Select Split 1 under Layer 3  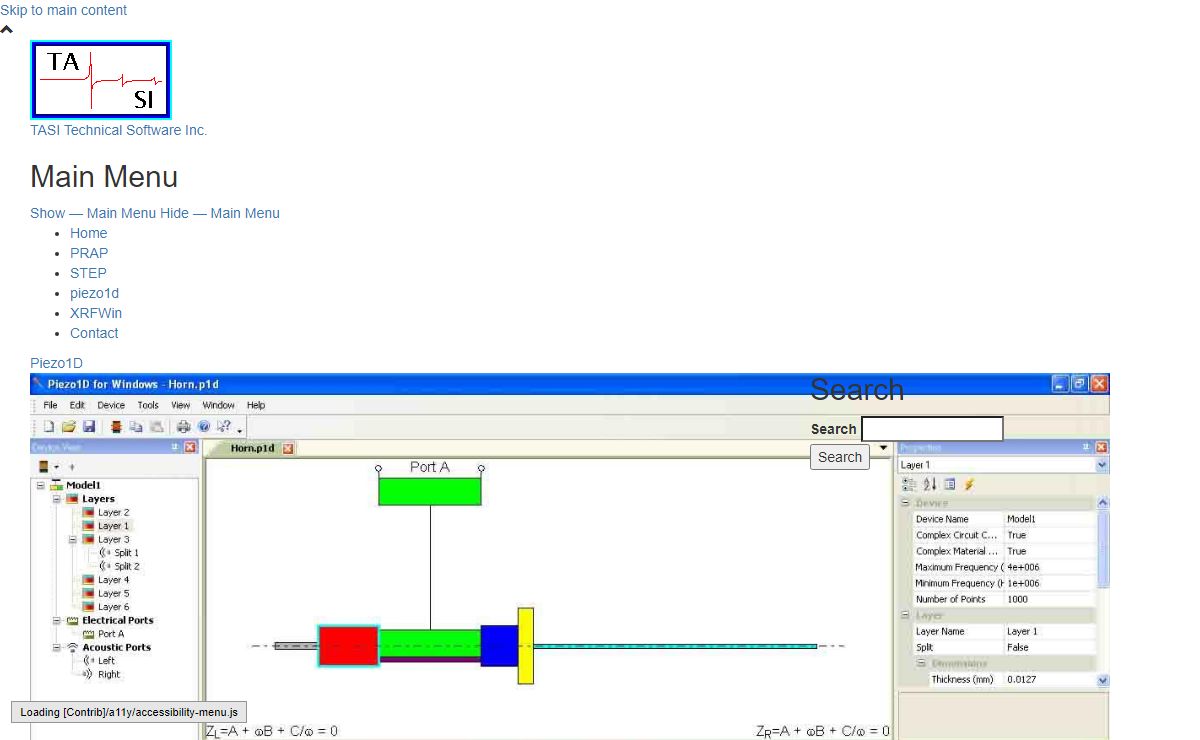point(126,553)
